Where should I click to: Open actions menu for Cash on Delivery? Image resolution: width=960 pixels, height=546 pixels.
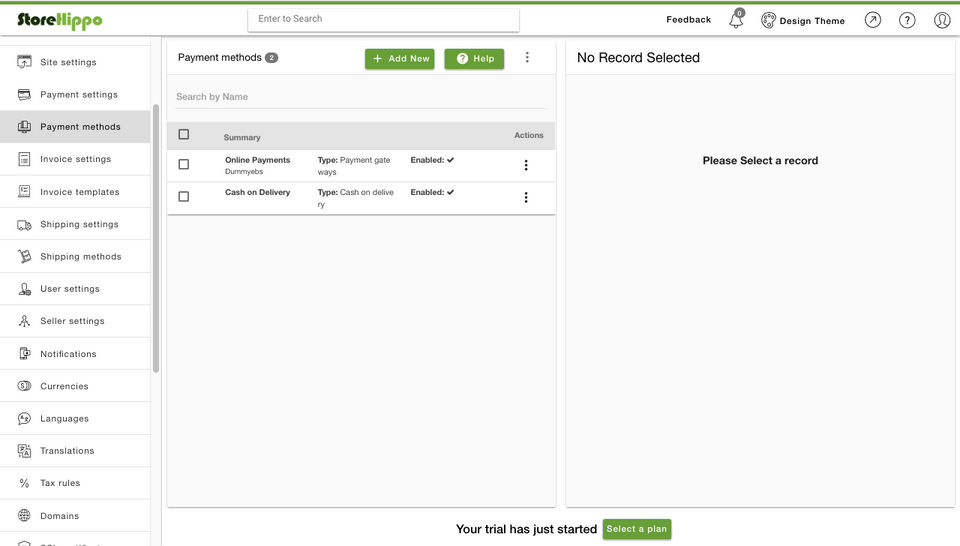coord(526,198)
